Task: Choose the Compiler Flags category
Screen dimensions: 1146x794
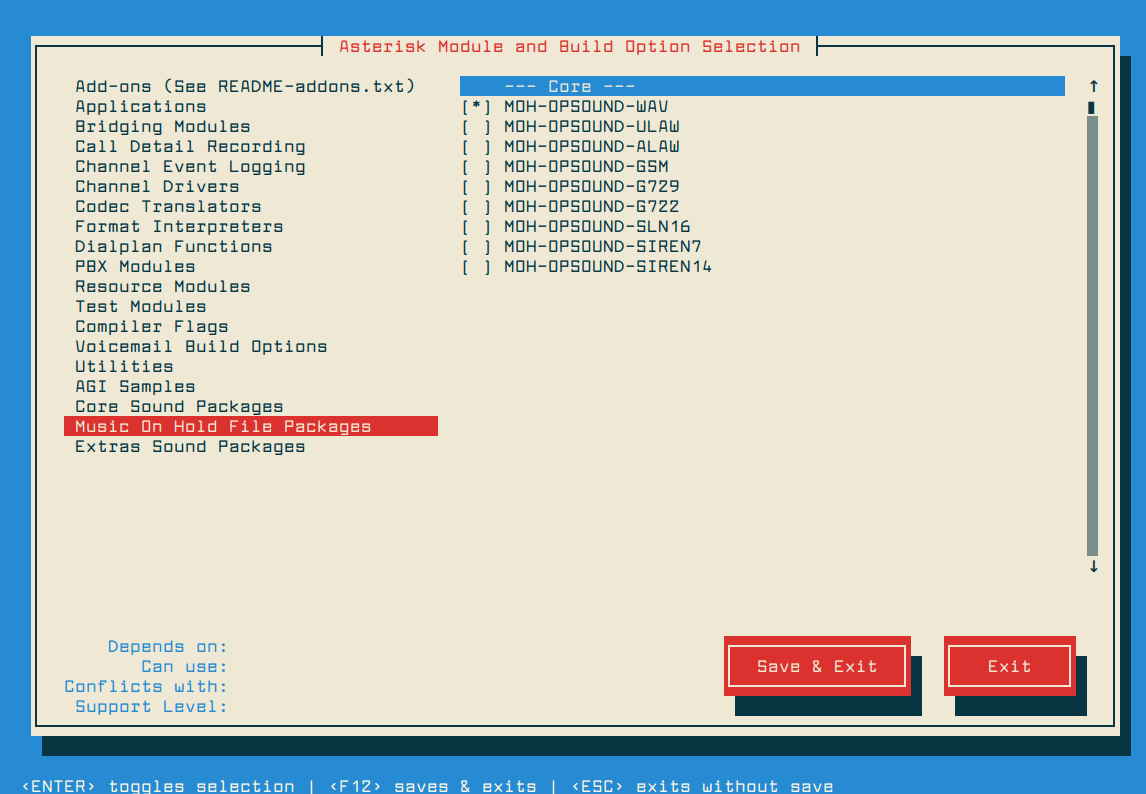Action: 152,327
